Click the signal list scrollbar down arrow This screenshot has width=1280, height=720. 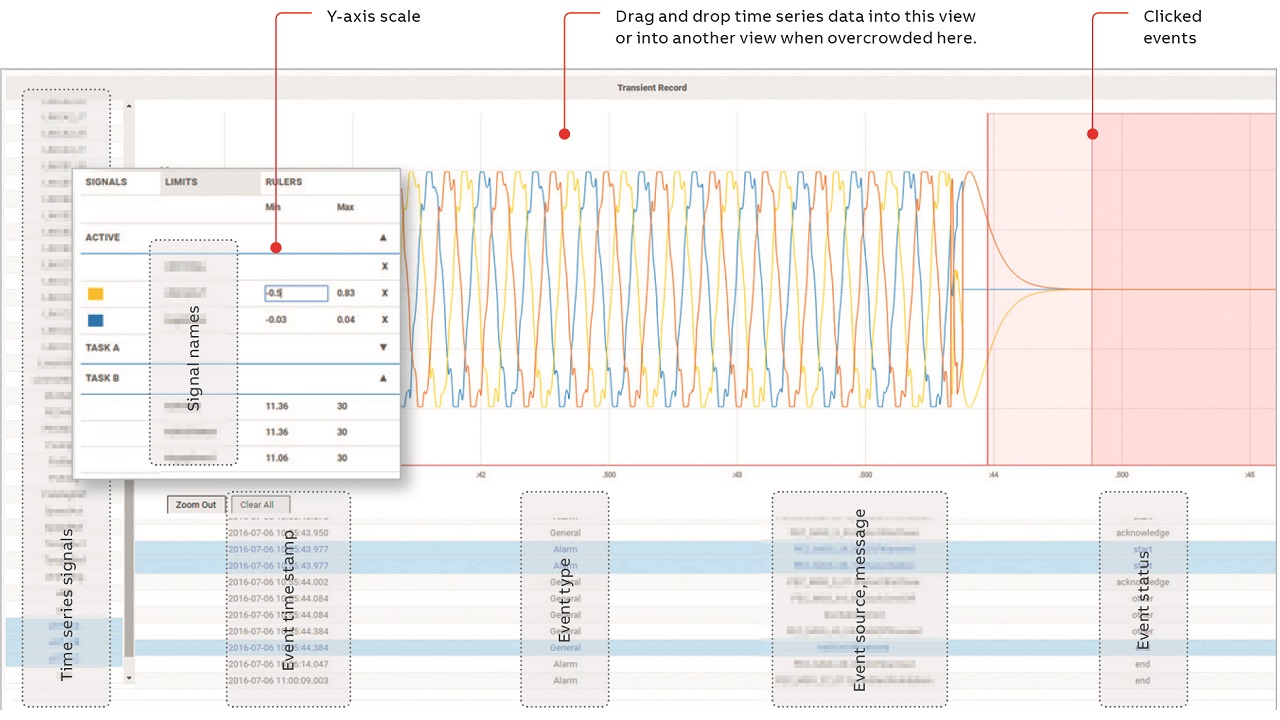127,679
